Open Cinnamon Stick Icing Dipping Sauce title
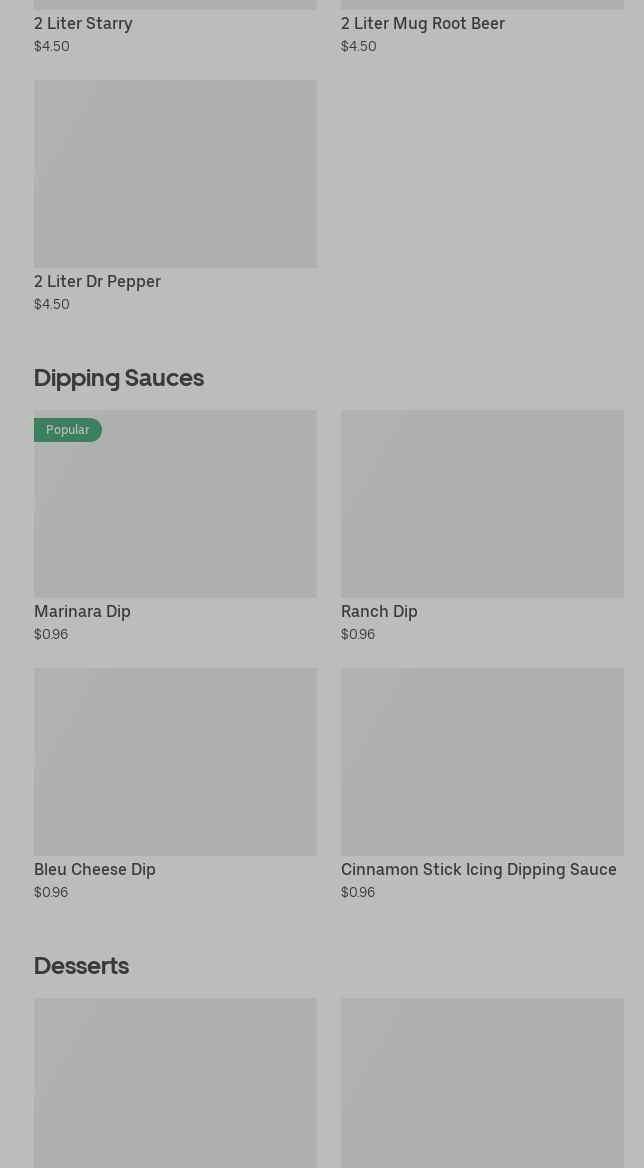 point(478,869)
